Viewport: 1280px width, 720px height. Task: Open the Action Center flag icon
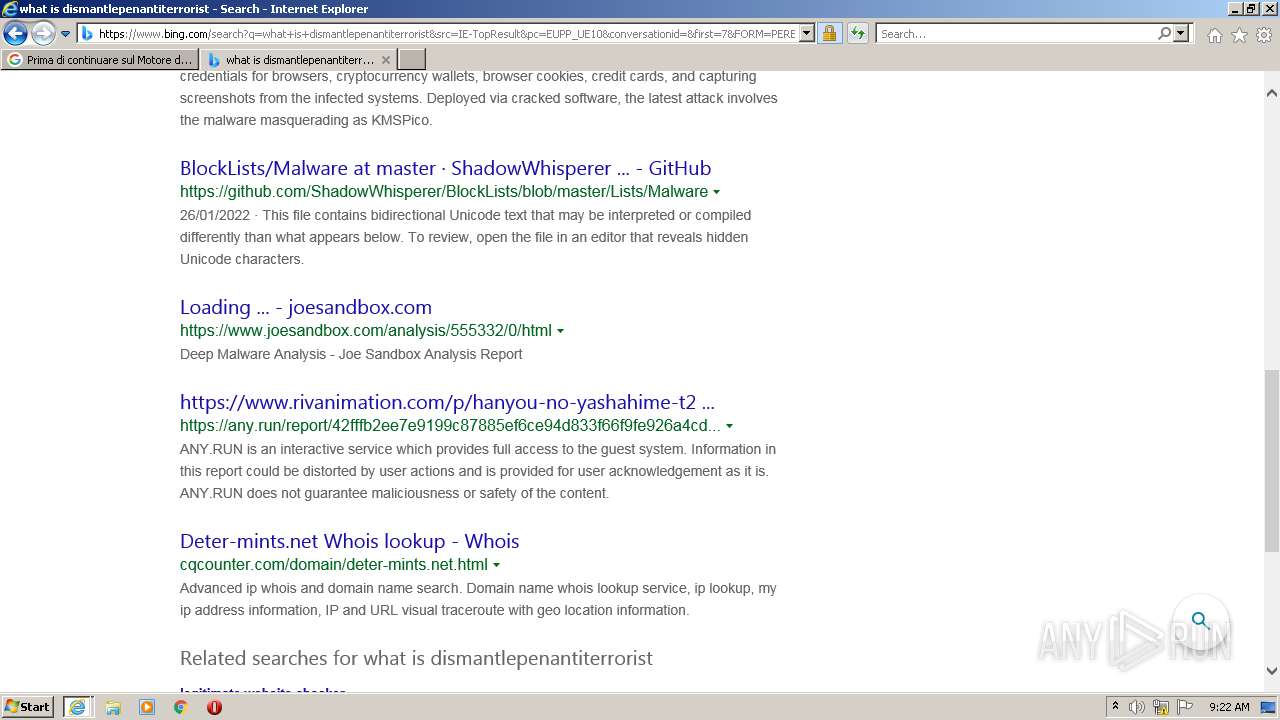(x=1185, y=707)
